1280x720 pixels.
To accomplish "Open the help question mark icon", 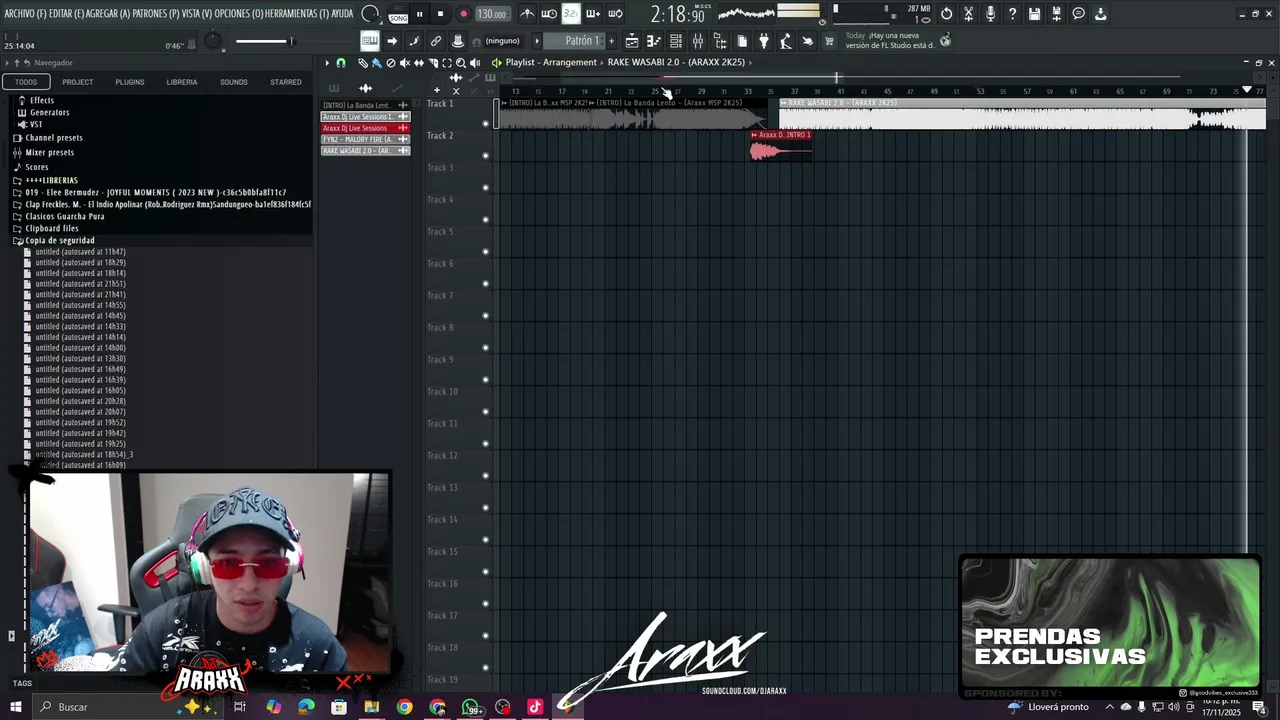I will pos(1012,14).
